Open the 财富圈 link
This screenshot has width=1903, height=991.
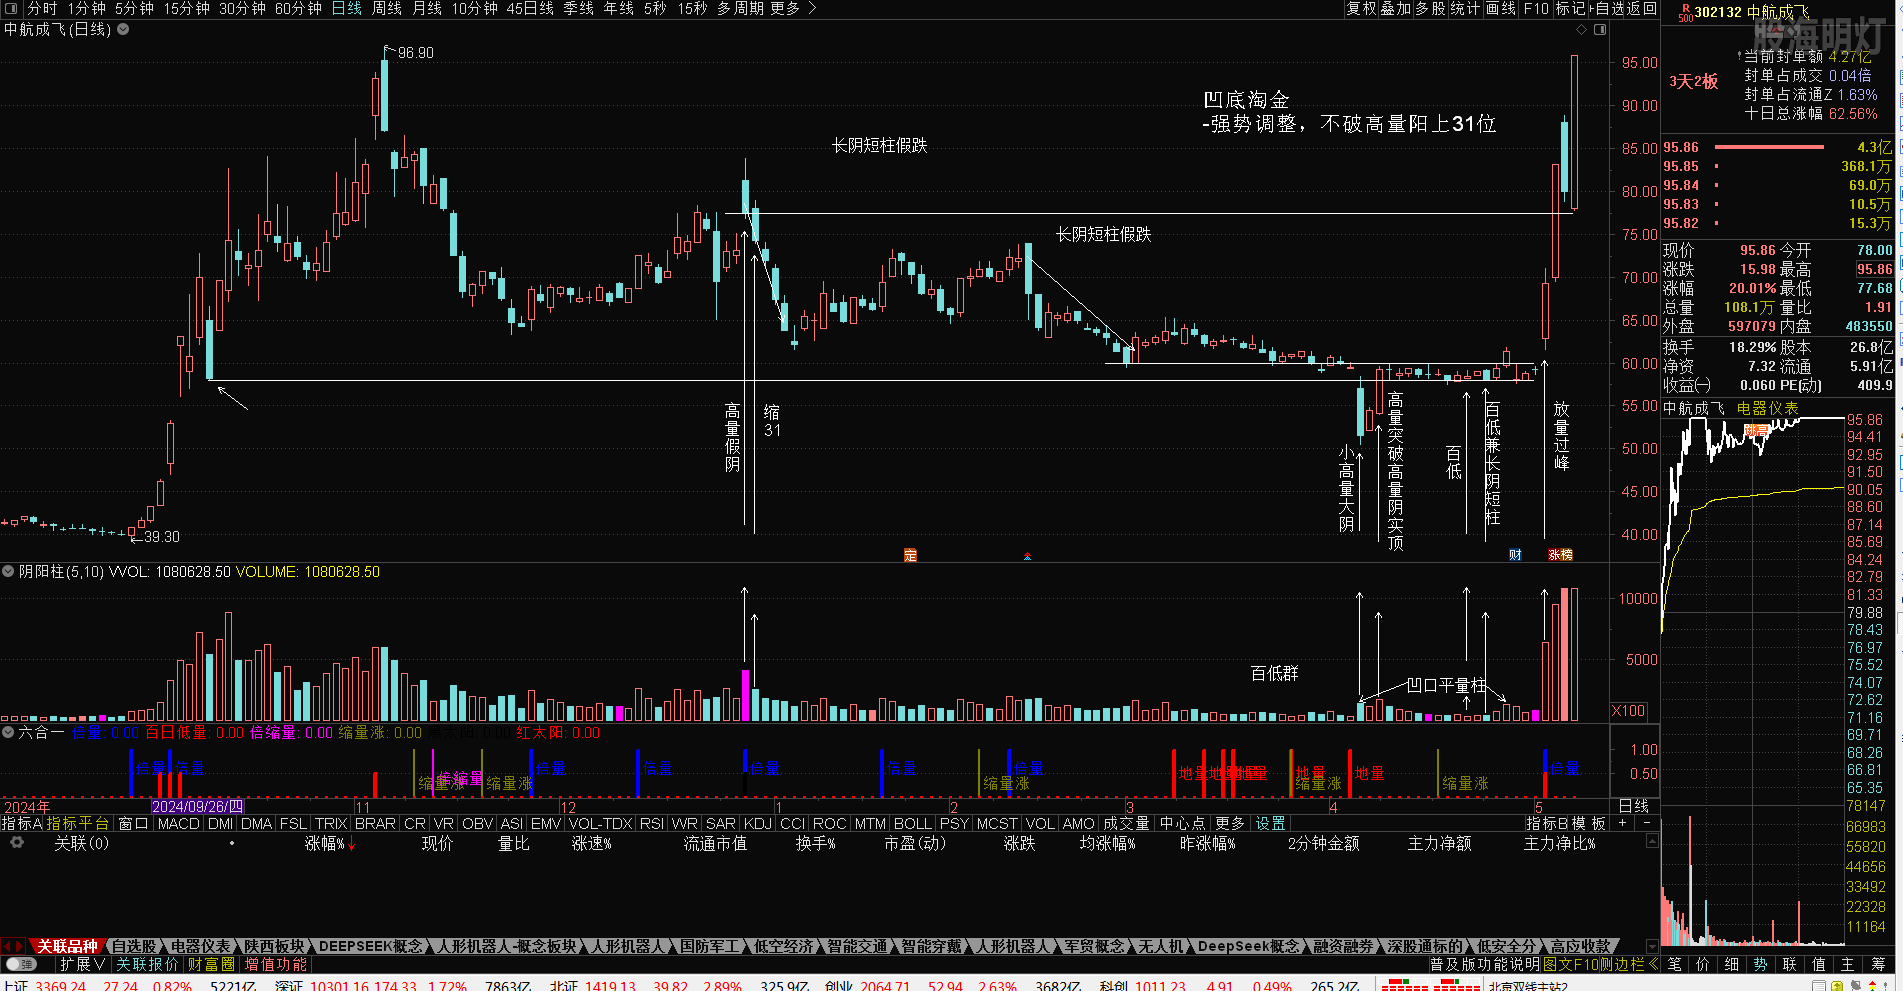pos(211,964)
